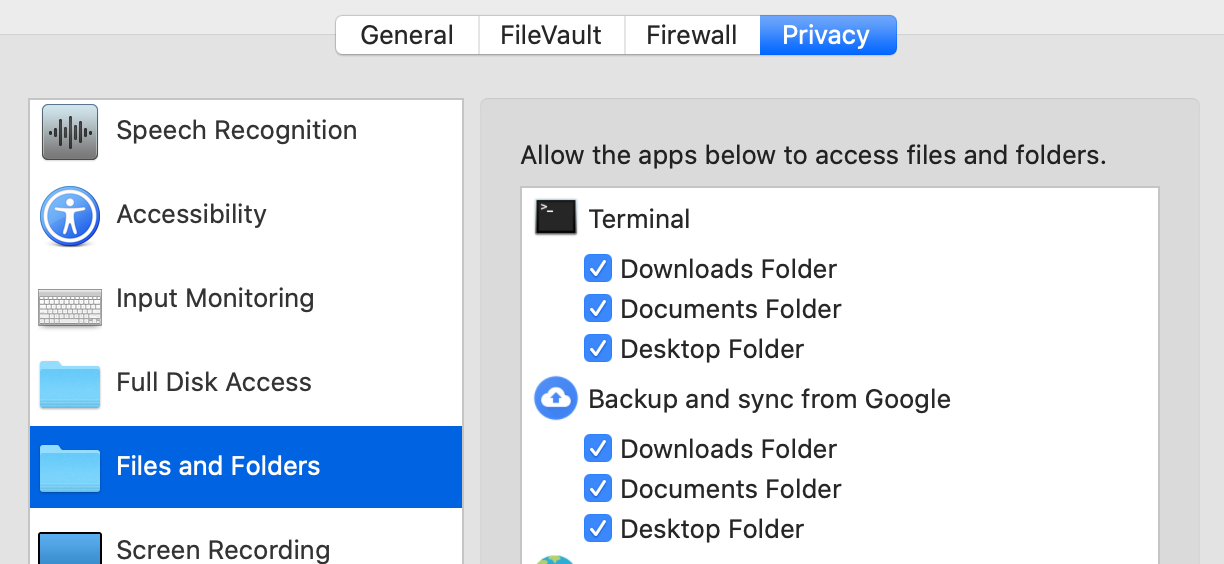The image size is (1224, 564).
Task: Switch to the Firewall tab
Action: click(x=692, y=35)
